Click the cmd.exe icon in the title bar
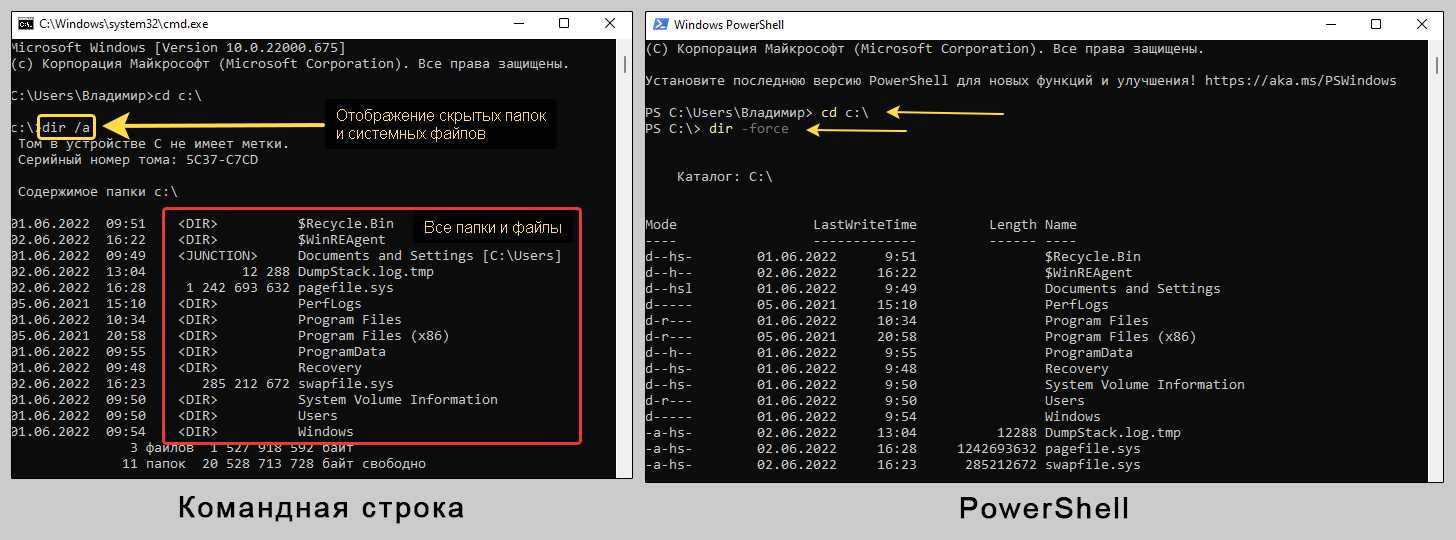1456x540 pixels. [x=26, y=24]
